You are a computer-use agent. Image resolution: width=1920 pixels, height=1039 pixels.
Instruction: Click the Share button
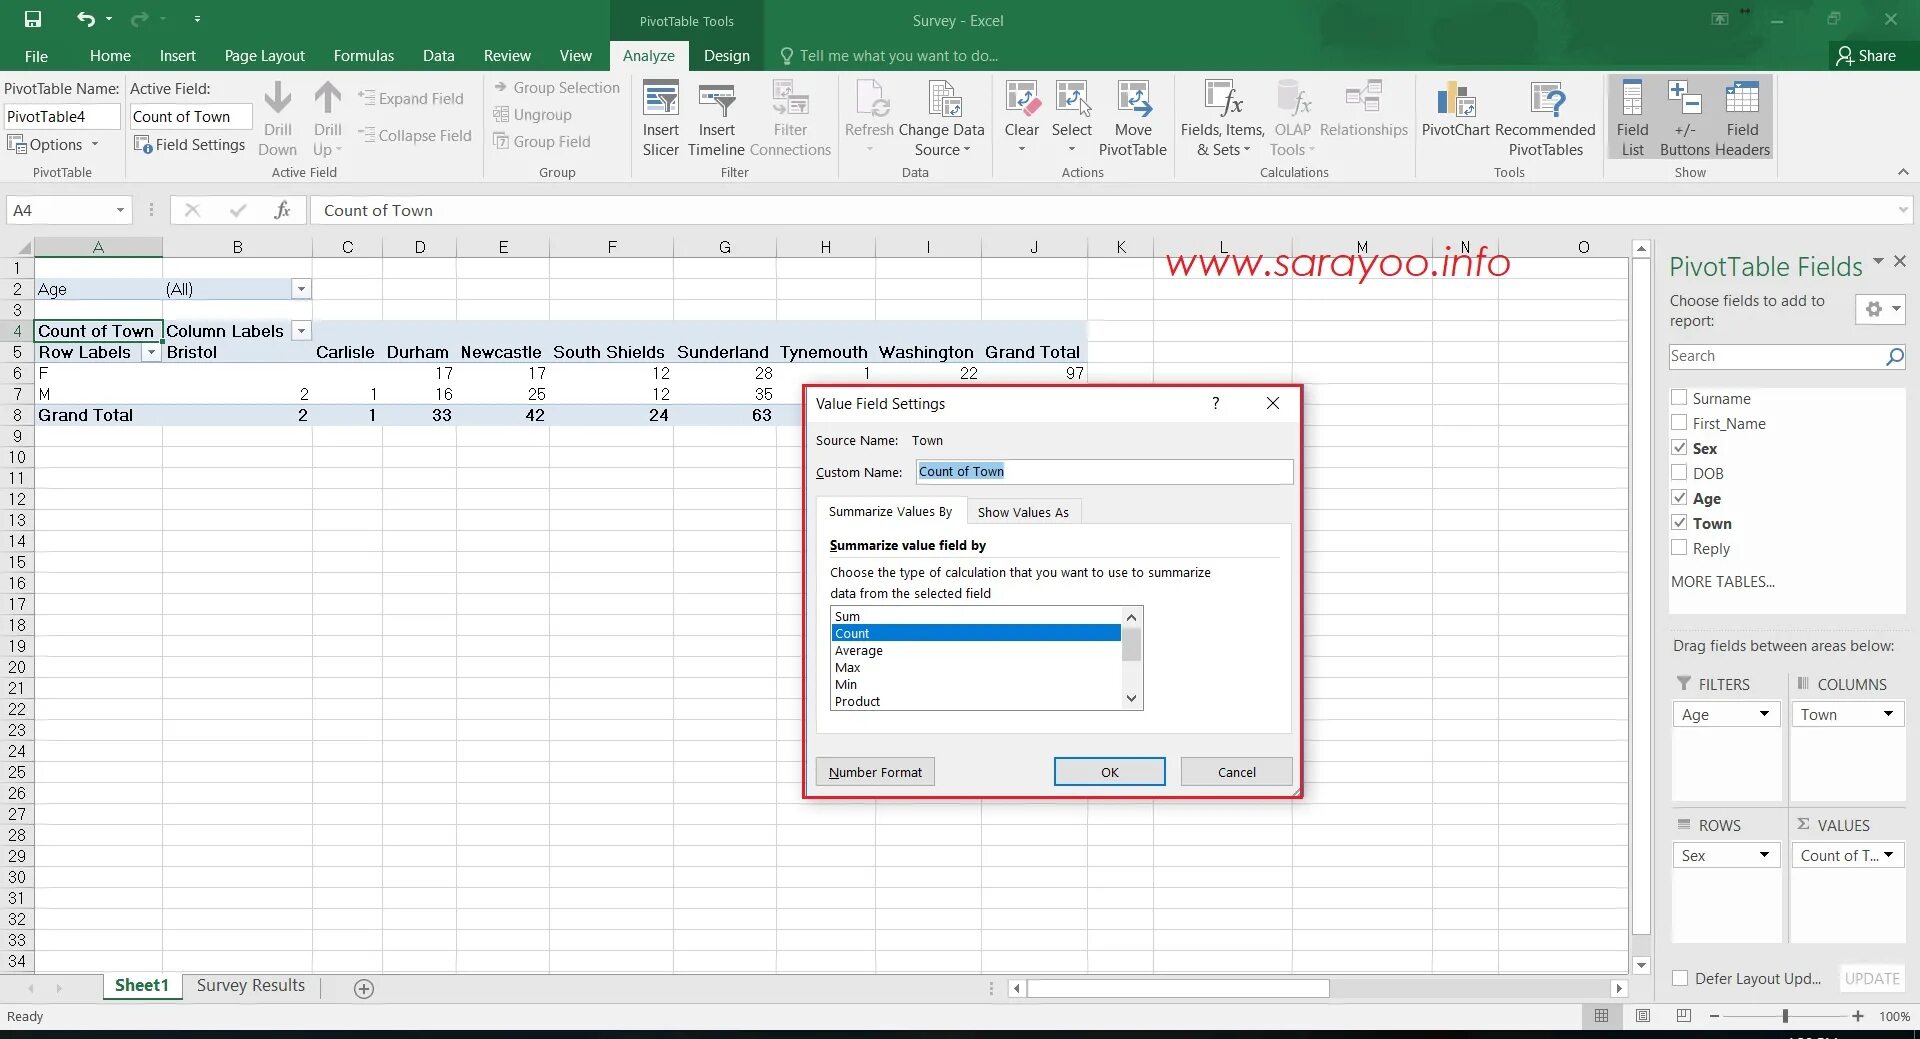tap(1866, 56)
